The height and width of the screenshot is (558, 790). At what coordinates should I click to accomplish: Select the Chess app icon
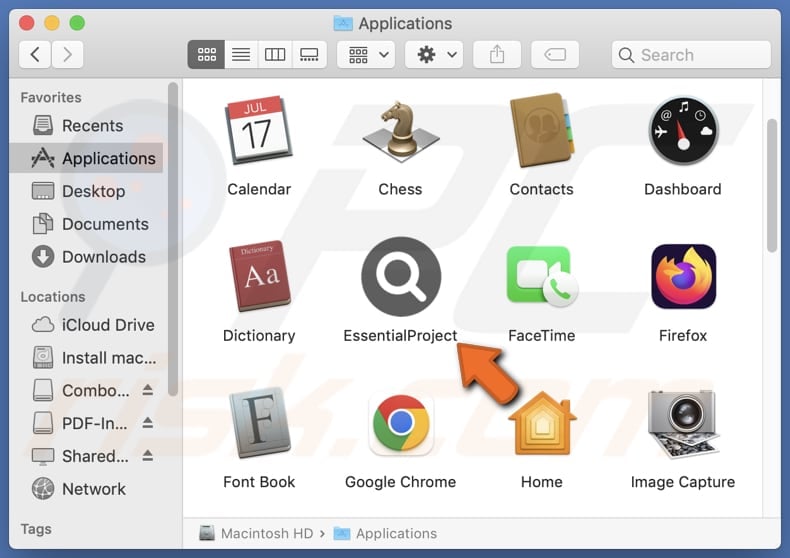401,131
